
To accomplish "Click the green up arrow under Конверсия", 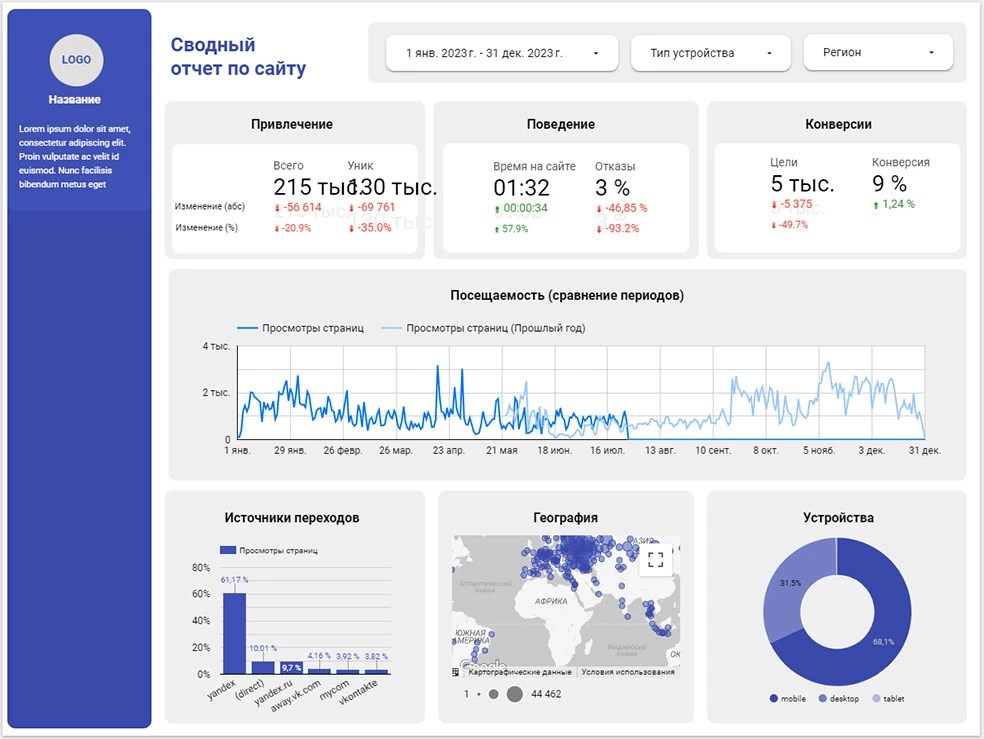I will point(876,204).
